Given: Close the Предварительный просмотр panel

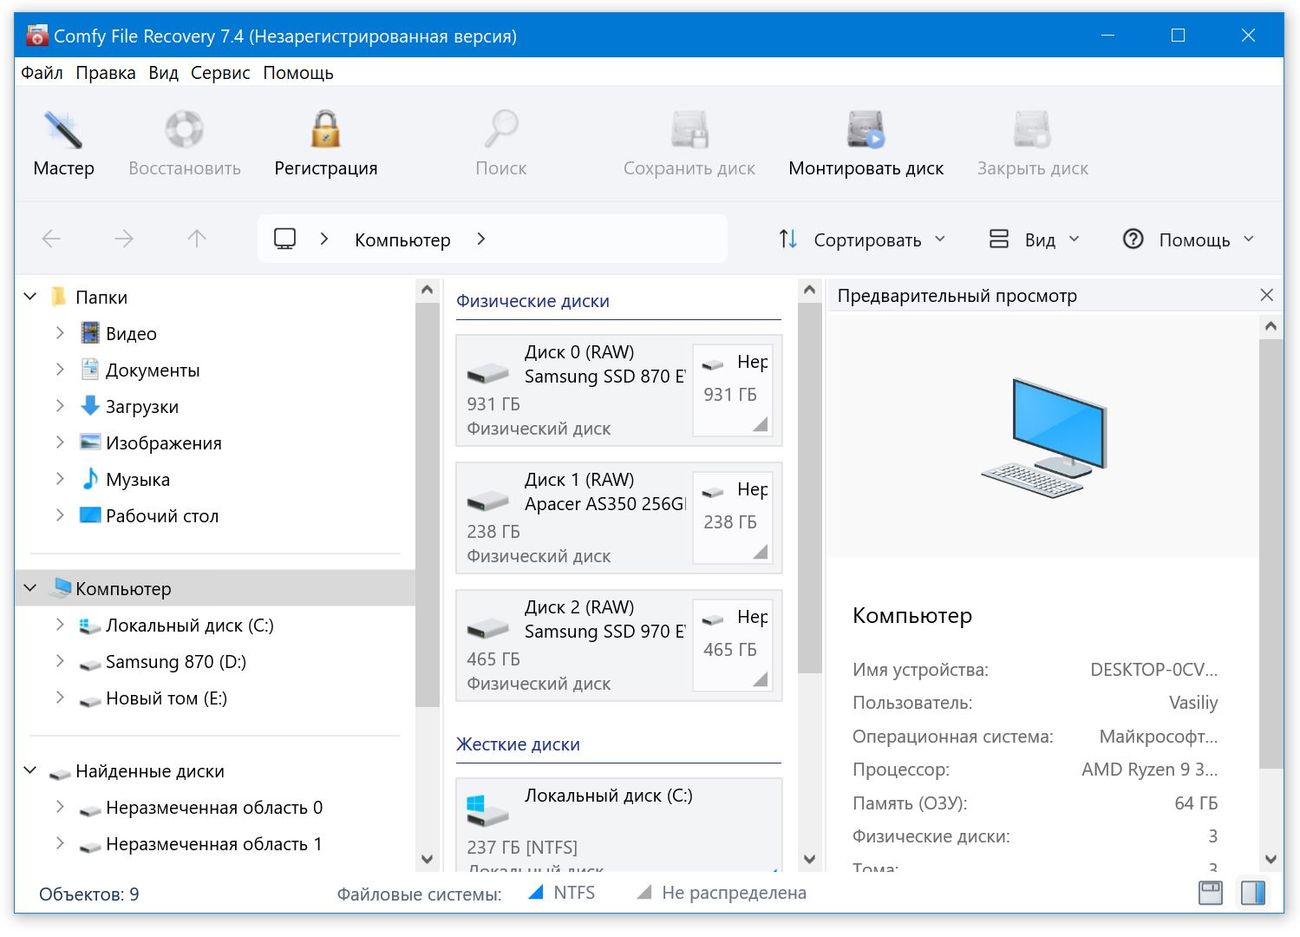Looking at the screenshot, I should pyautogui.click(x=1267, y=295).
